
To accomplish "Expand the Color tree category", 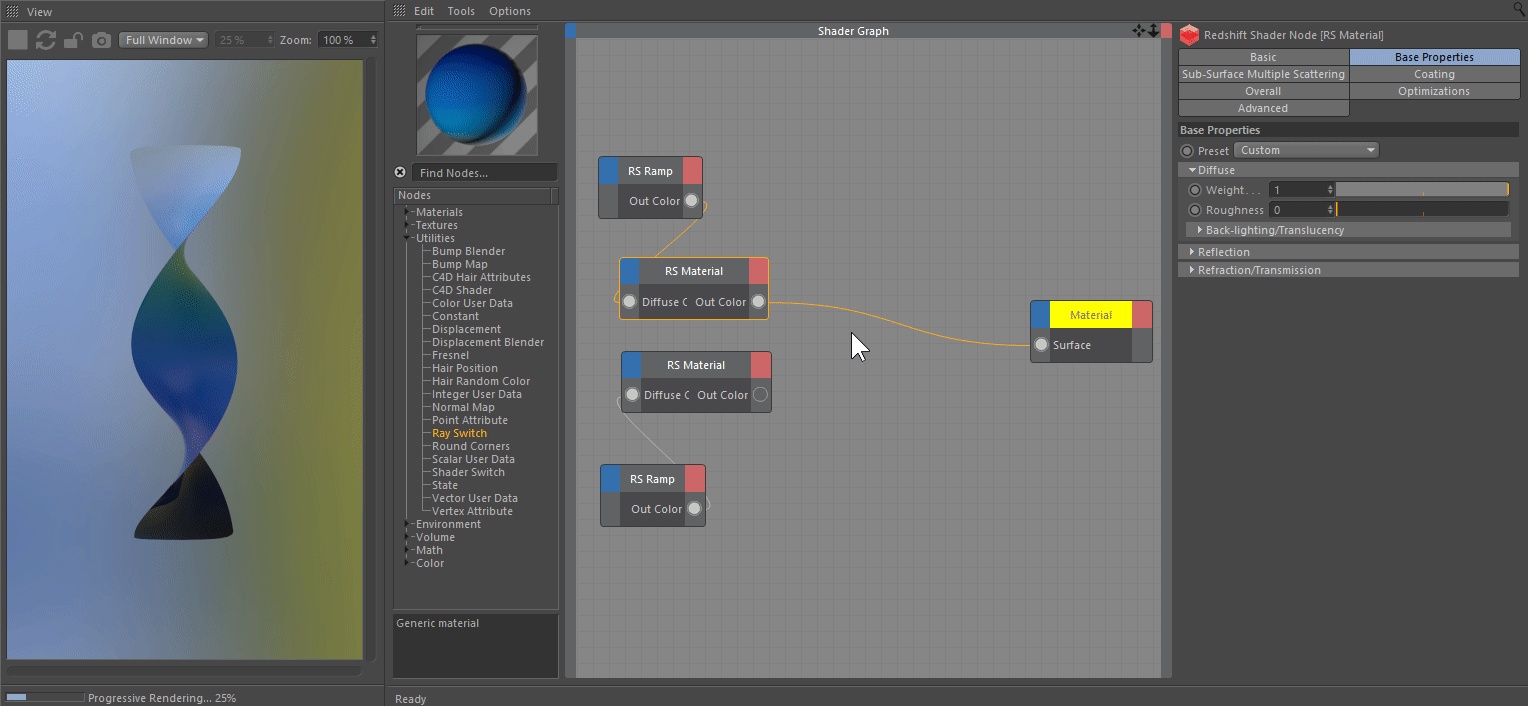I will click(408, 563).
